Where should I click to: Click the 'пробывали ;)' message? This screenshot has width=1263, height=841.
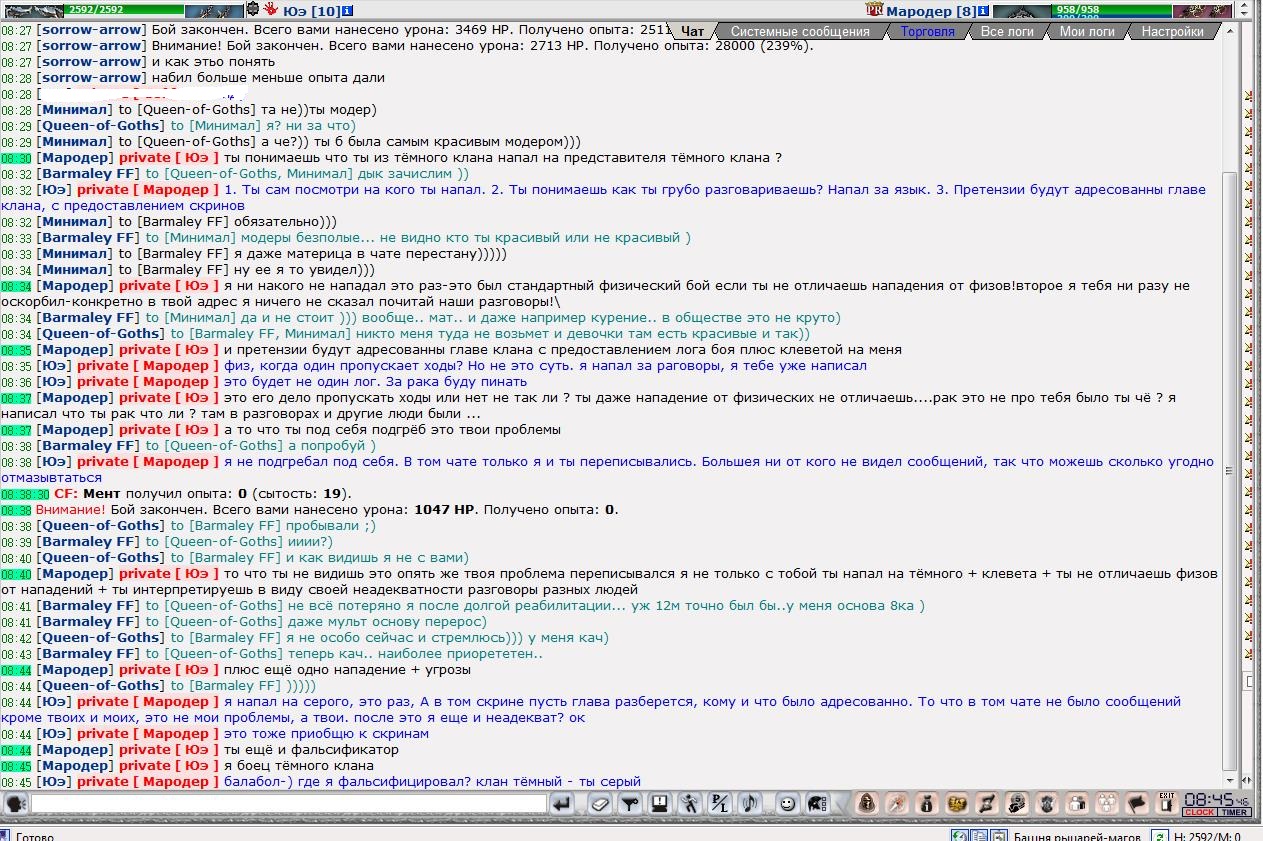(331, 526)
